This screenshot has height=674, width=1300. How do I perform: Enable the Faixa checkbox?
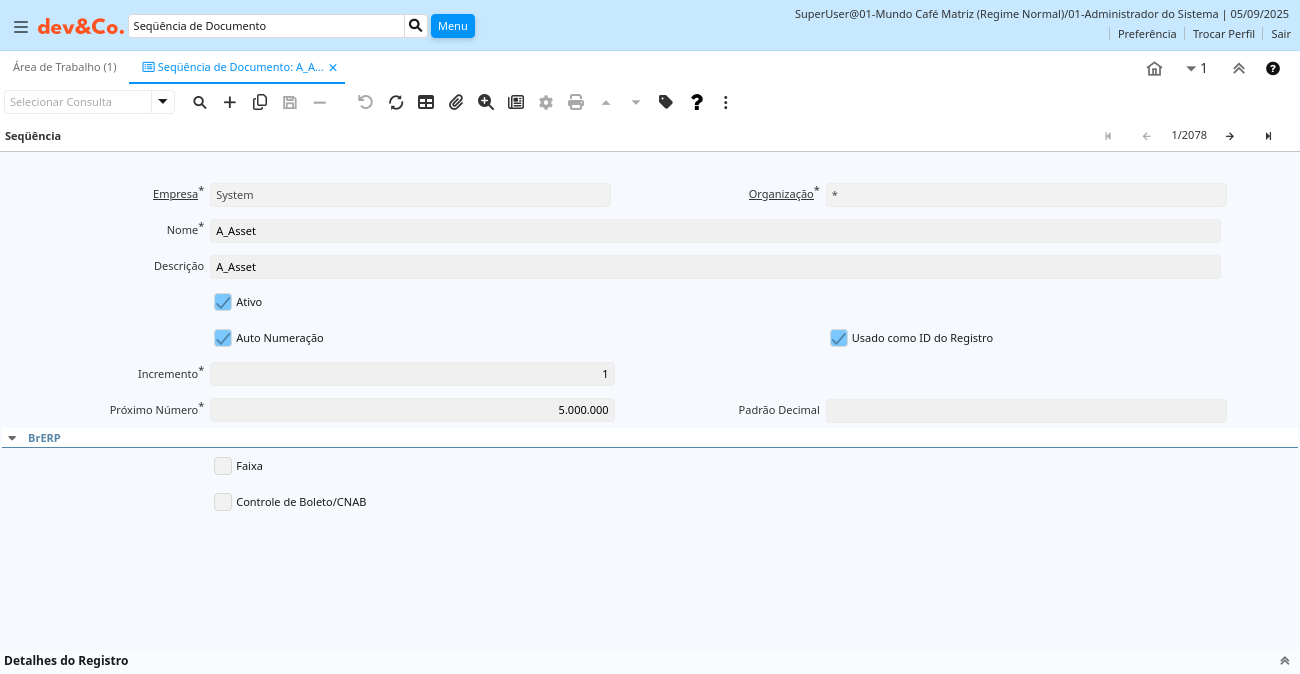click(x=223, y=466)
